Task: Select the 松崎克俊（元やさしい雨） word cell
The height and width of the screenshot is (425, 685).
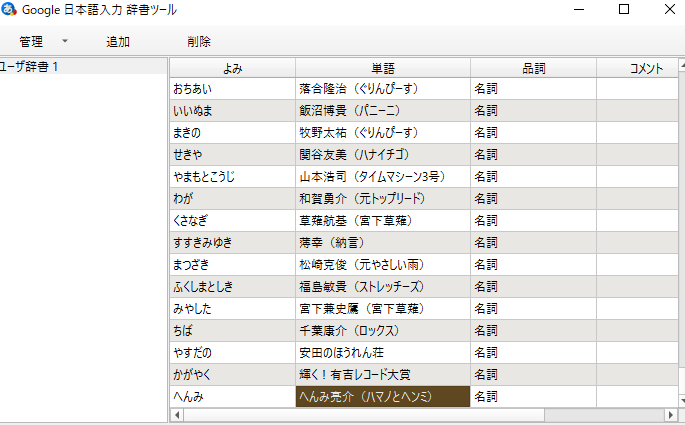Action: coord(383,265)
